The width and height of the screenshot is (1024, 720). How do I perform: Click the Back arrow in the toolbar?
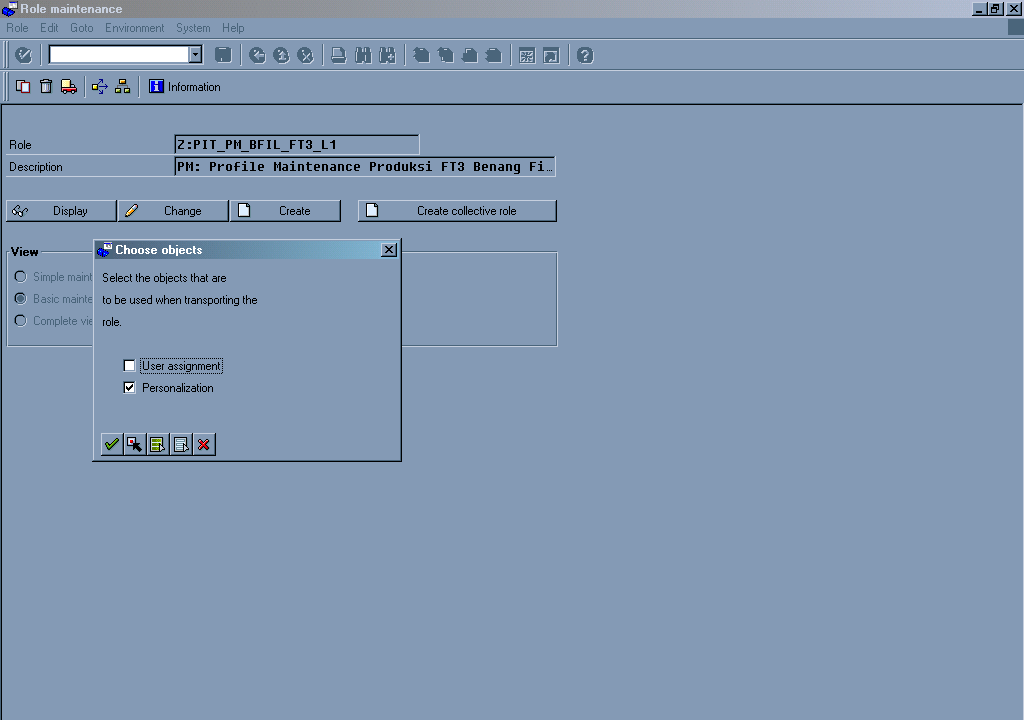point(258,55)
